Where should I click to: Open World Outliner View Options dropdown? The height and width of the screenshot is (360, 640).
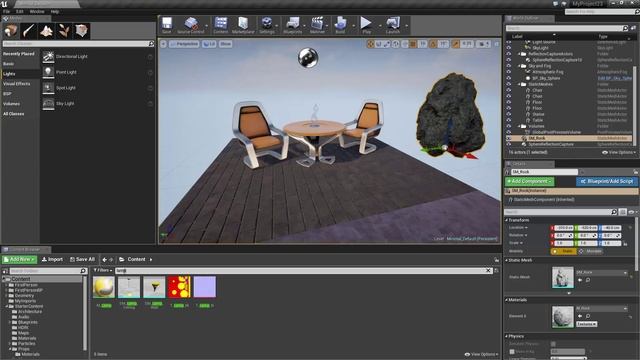(x=619, y=152)
